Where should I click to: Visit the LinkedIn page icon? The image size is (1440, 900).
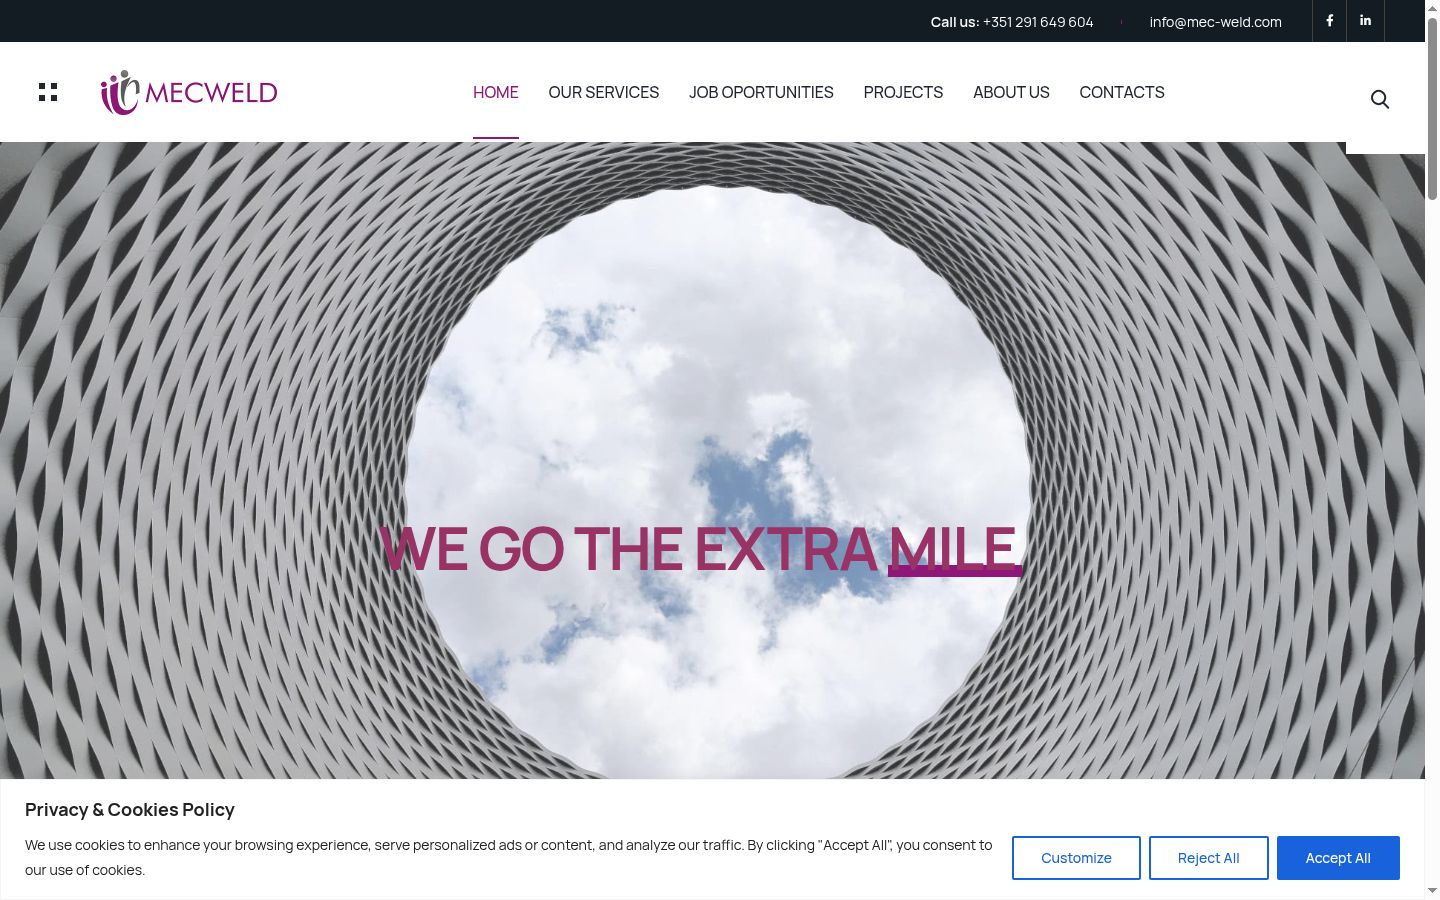[1365, 20]
